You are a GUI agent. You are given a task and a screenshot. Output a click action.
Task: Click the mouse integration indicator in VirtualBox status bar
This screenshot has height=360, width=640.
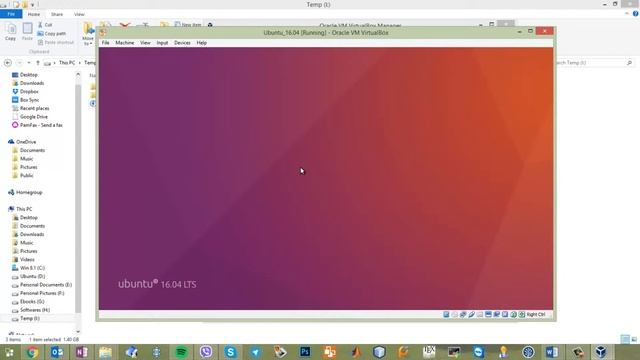513,314
